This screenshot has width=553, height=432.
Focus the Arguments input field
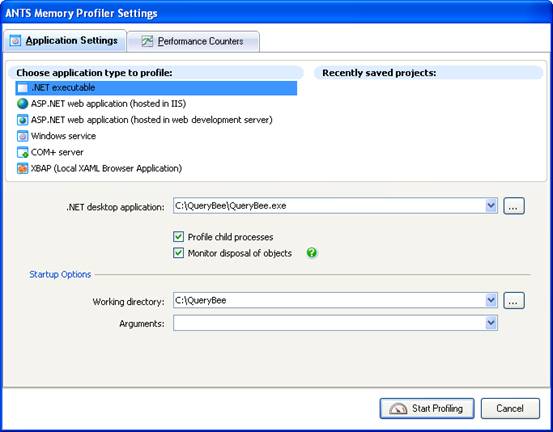[329, 323]
